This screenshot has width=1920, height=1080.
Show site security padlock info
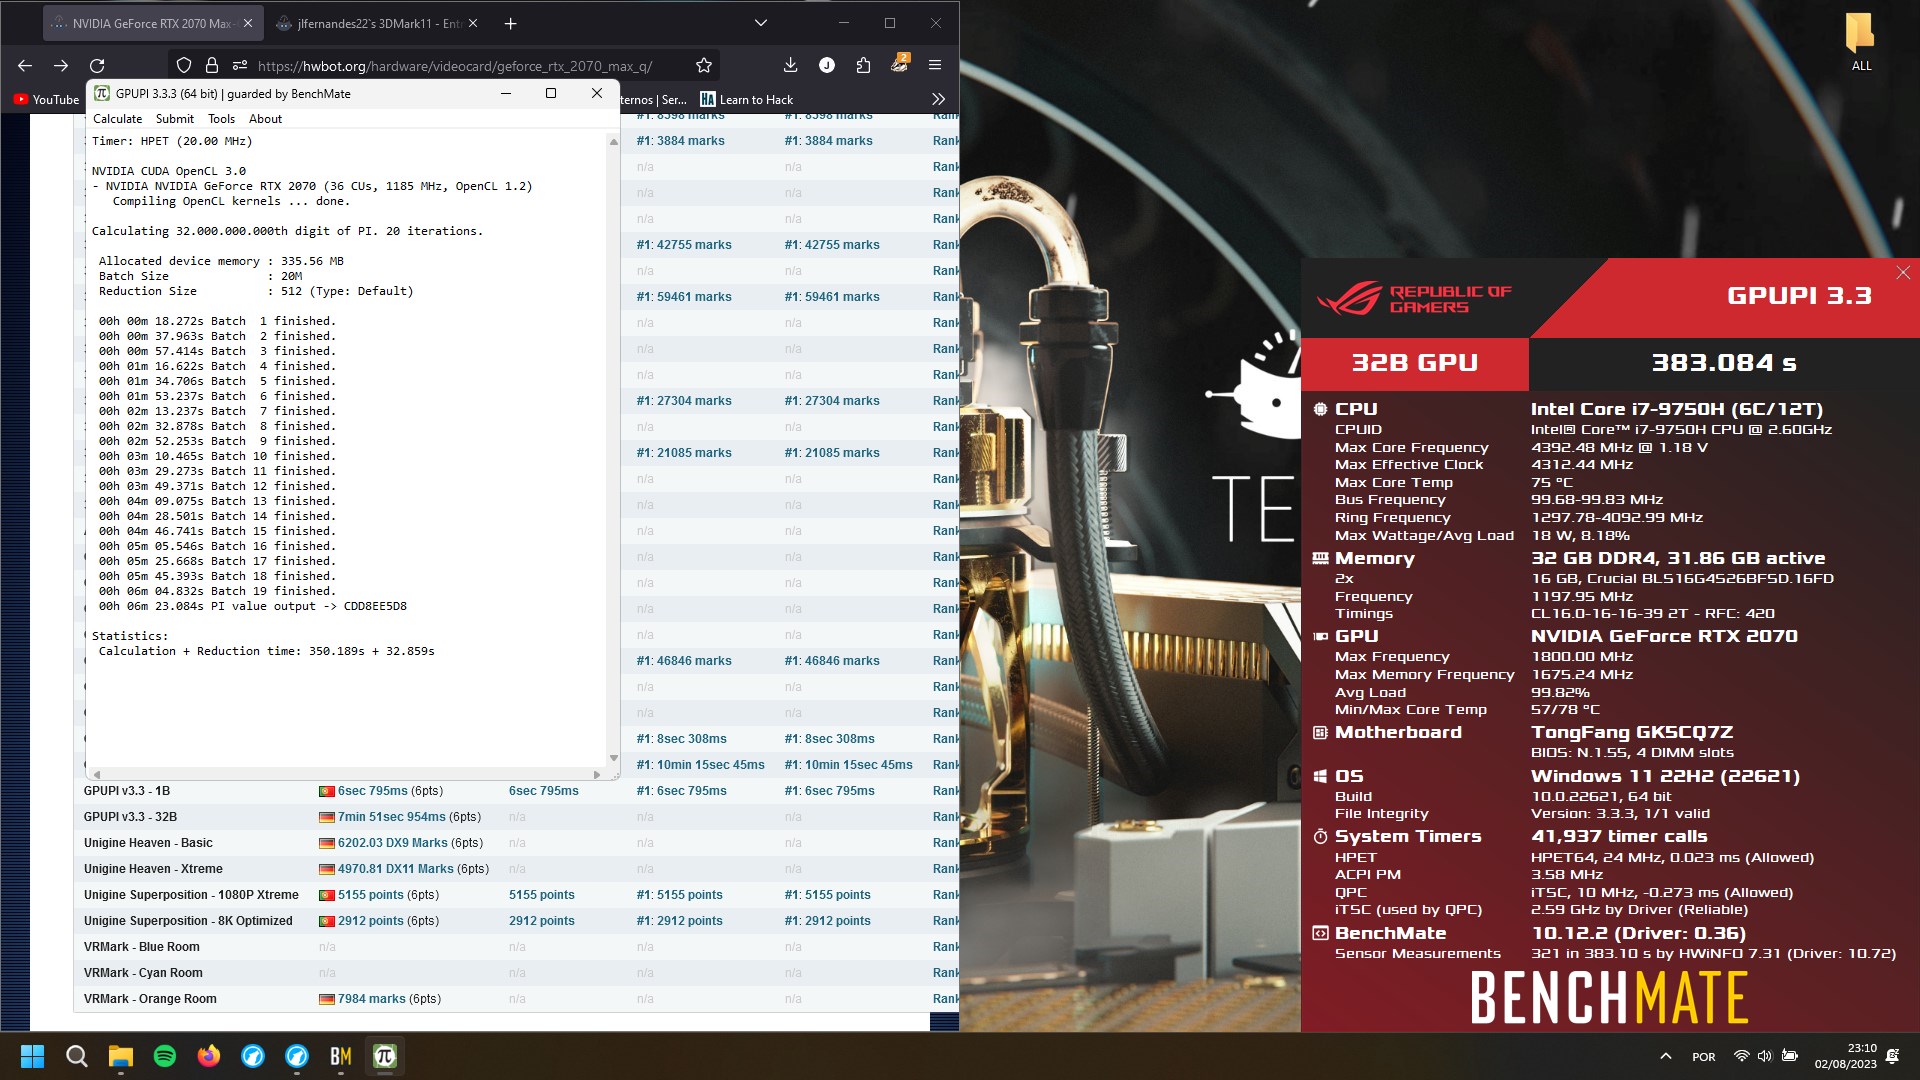click(212, 65)
